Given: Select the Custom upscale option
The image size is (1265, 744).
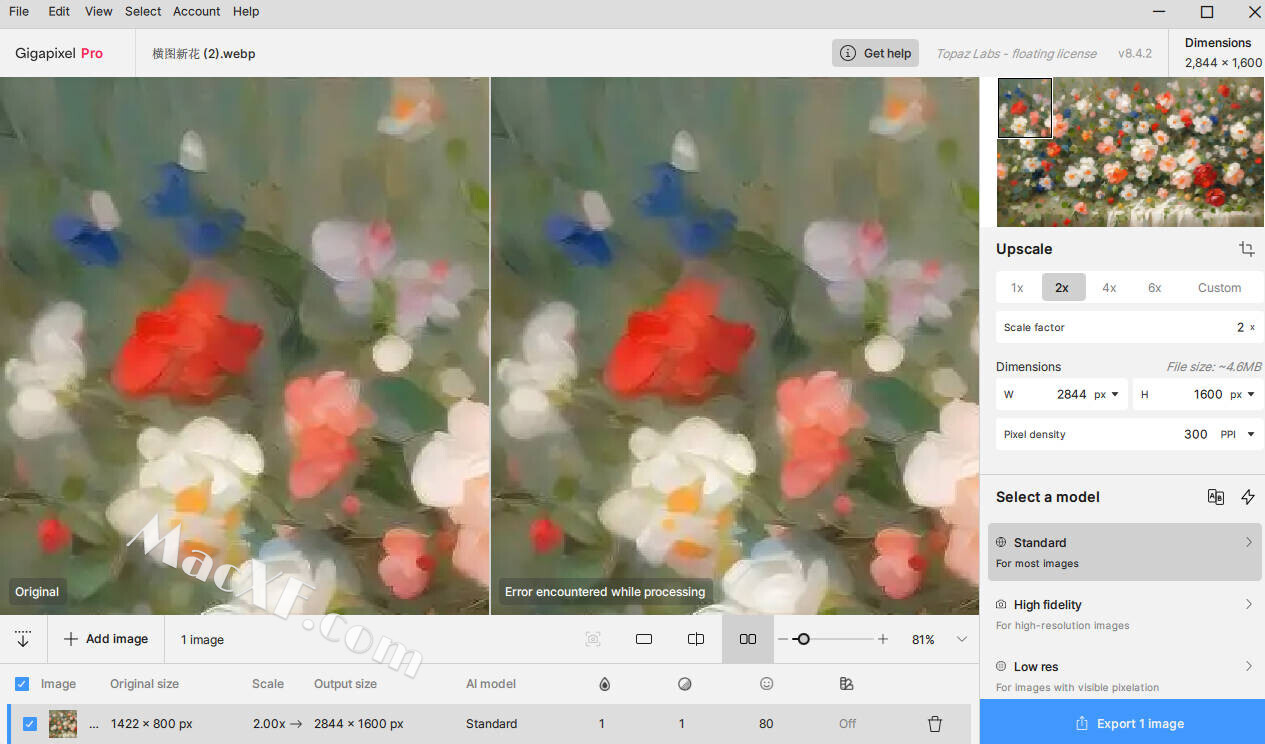Looking at the screenshot, I should (1219, 288).
